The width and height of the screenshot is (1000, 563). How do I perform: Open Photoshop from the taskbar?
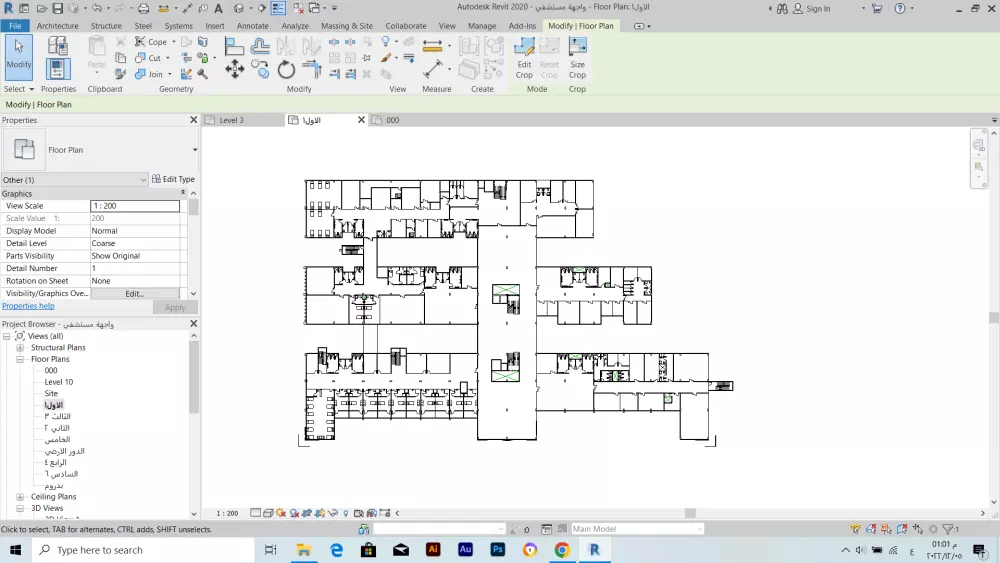coord(497,550)
